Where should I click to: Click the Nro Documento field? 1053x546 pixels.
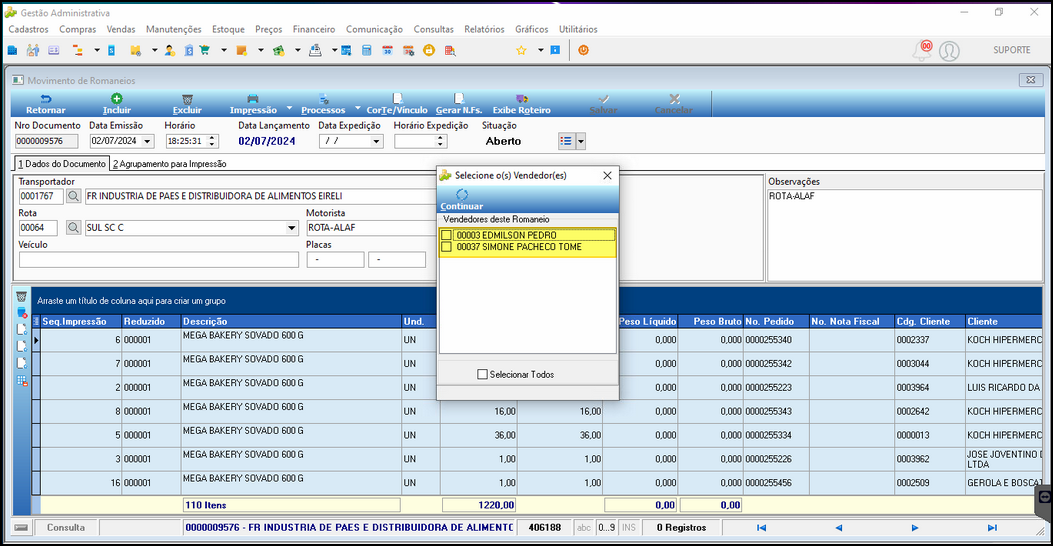click(x=46, y=141)
